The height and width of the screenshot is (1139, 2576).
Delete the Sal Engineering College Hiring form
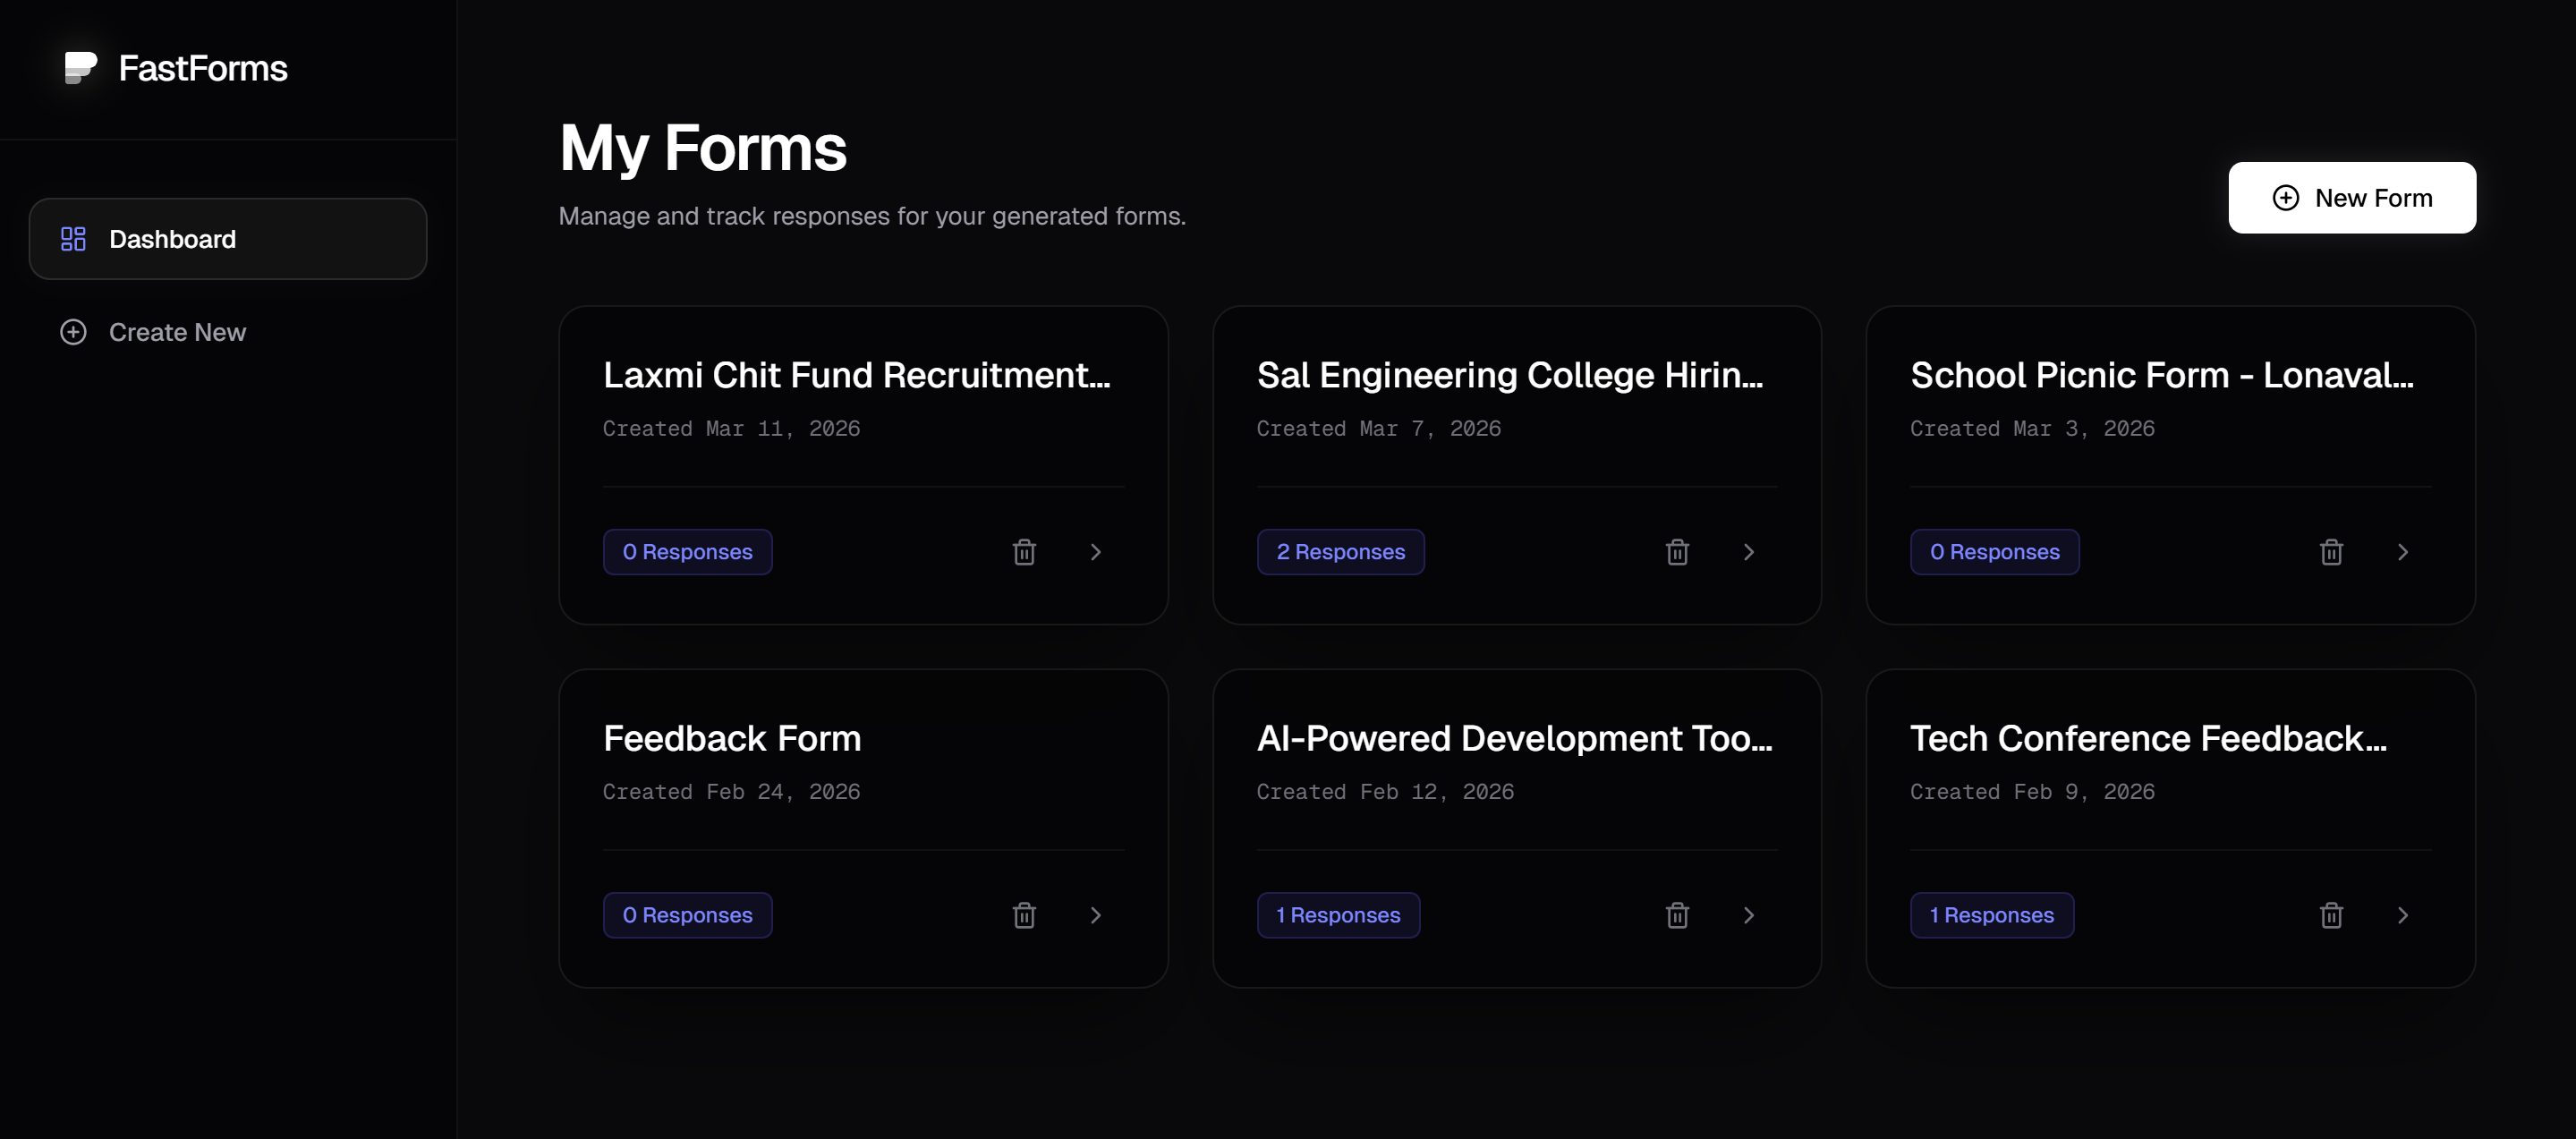[x=1678, y=551]
